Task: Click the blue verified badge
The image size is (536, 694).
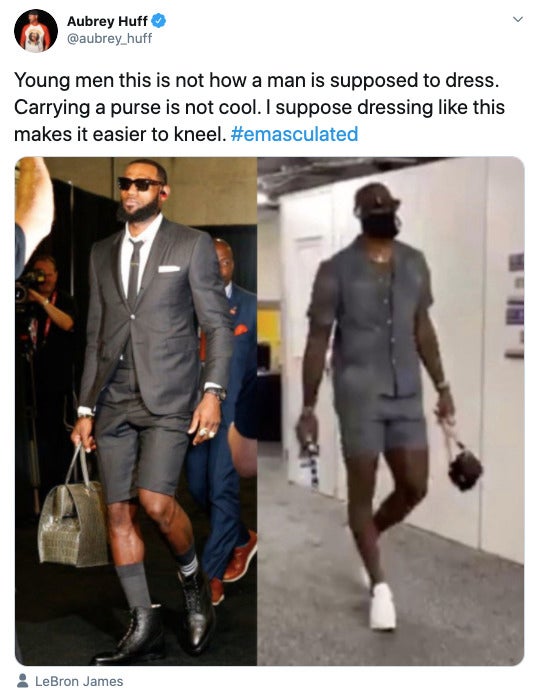Action: 158,21
